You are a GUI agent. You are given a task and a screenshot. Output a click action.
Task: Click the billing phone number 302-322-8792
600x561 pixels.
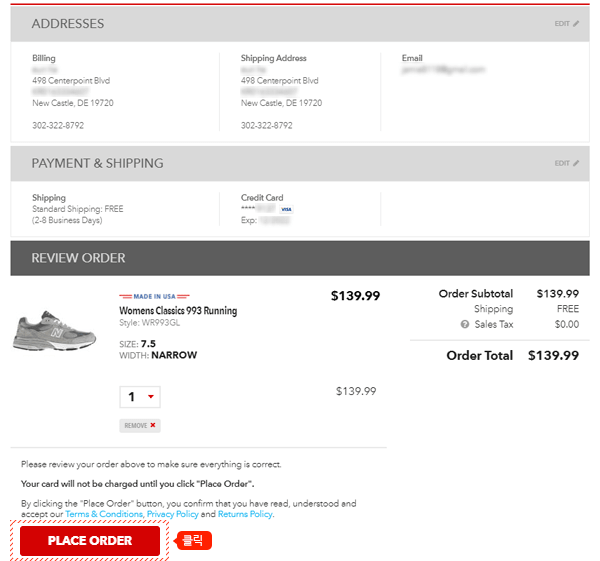point(58,125)
